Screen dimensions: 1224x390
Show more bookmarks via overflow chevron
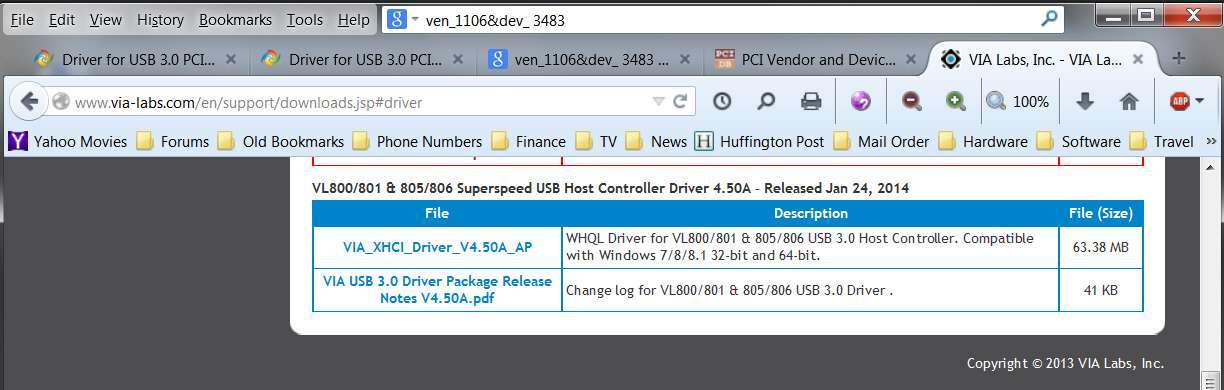[x=1211, y=141]
